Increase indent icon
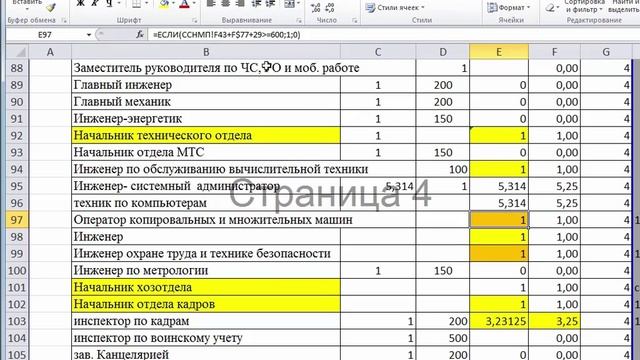 270,4
